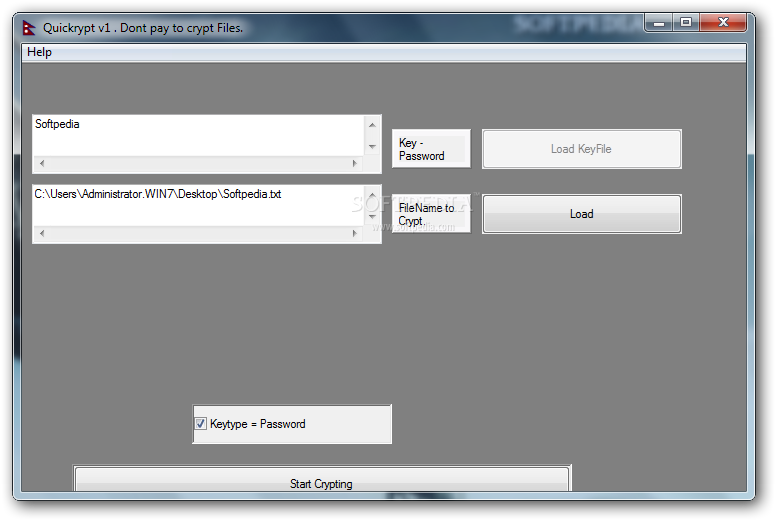776x521 pixels.
Task: Click up arrow in file path field scrollbar
Action: (x=373, y=194)
